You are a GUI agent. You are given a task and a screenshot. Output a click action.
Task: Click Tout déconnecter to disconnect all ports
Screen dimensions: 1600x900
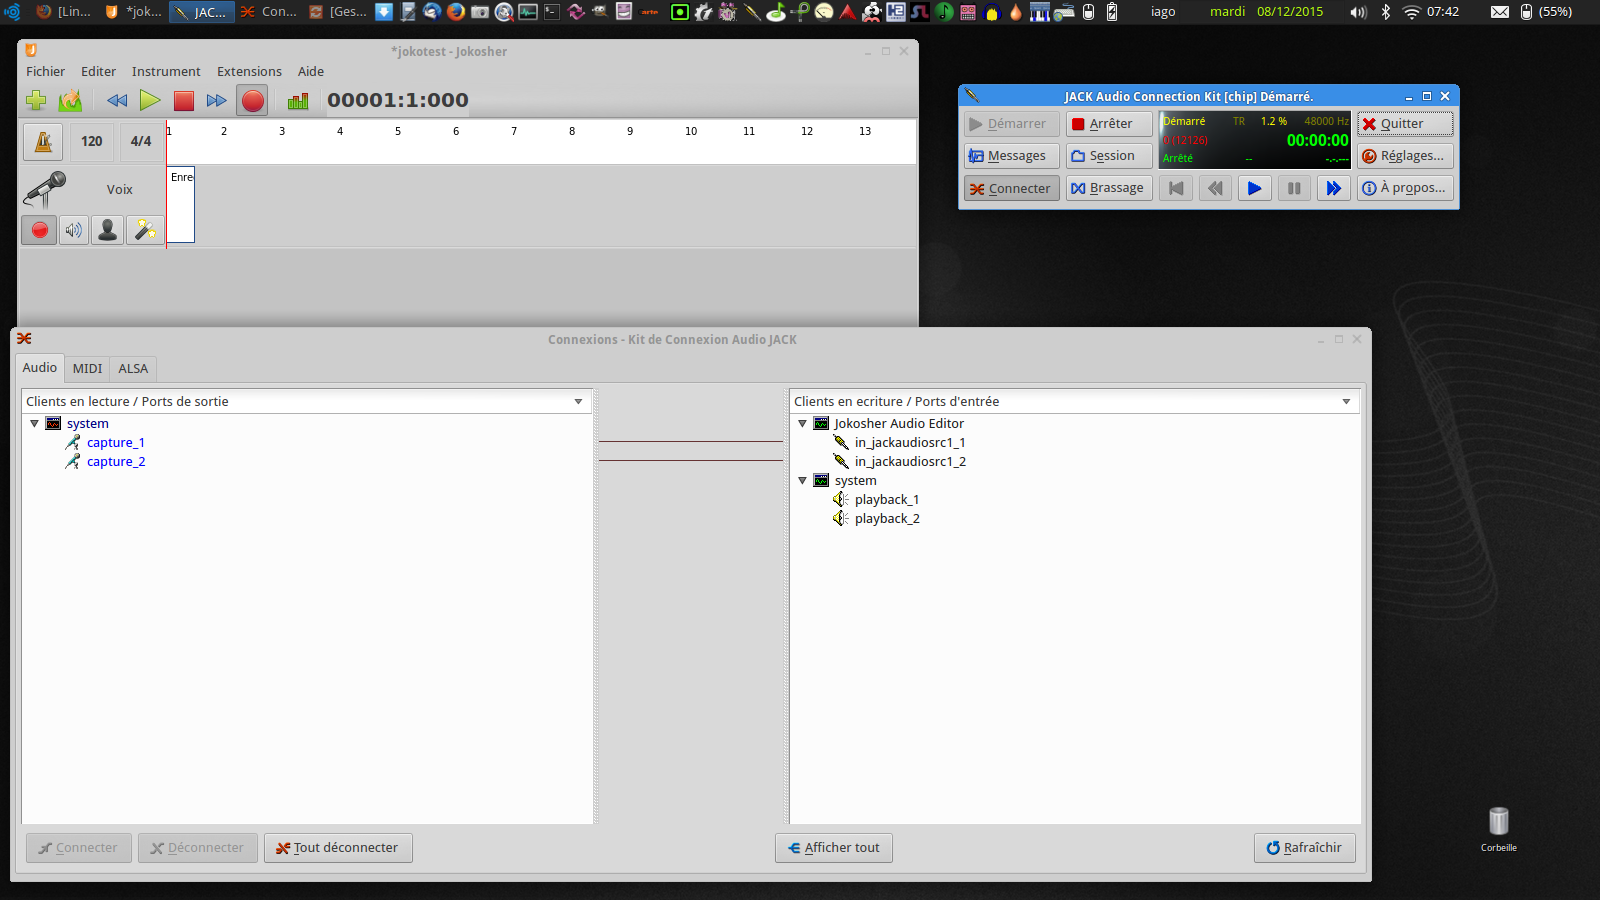point(338,848)
